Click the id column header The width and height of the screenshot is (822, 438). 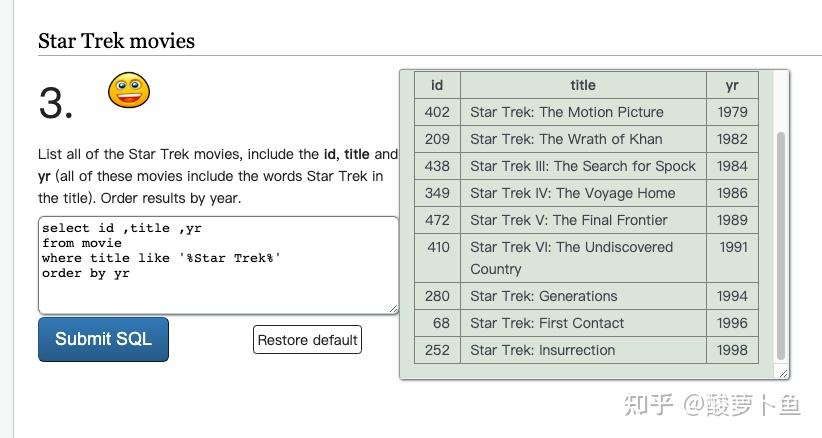(x=437, y=85)
